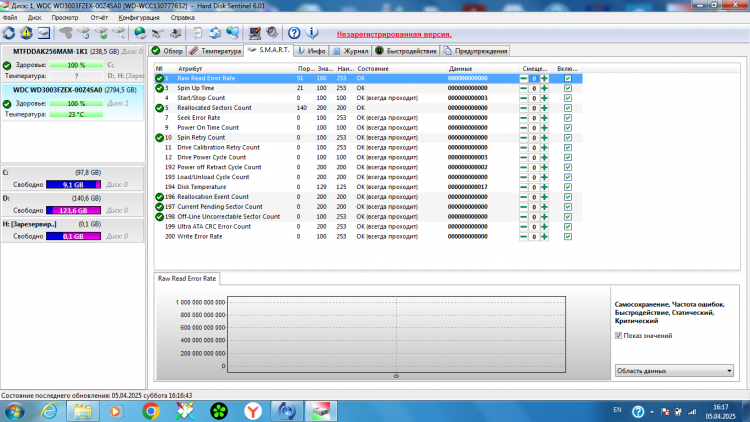
Task: Open Yandex browser from taskbar
Action: click(x=253, y=411)
